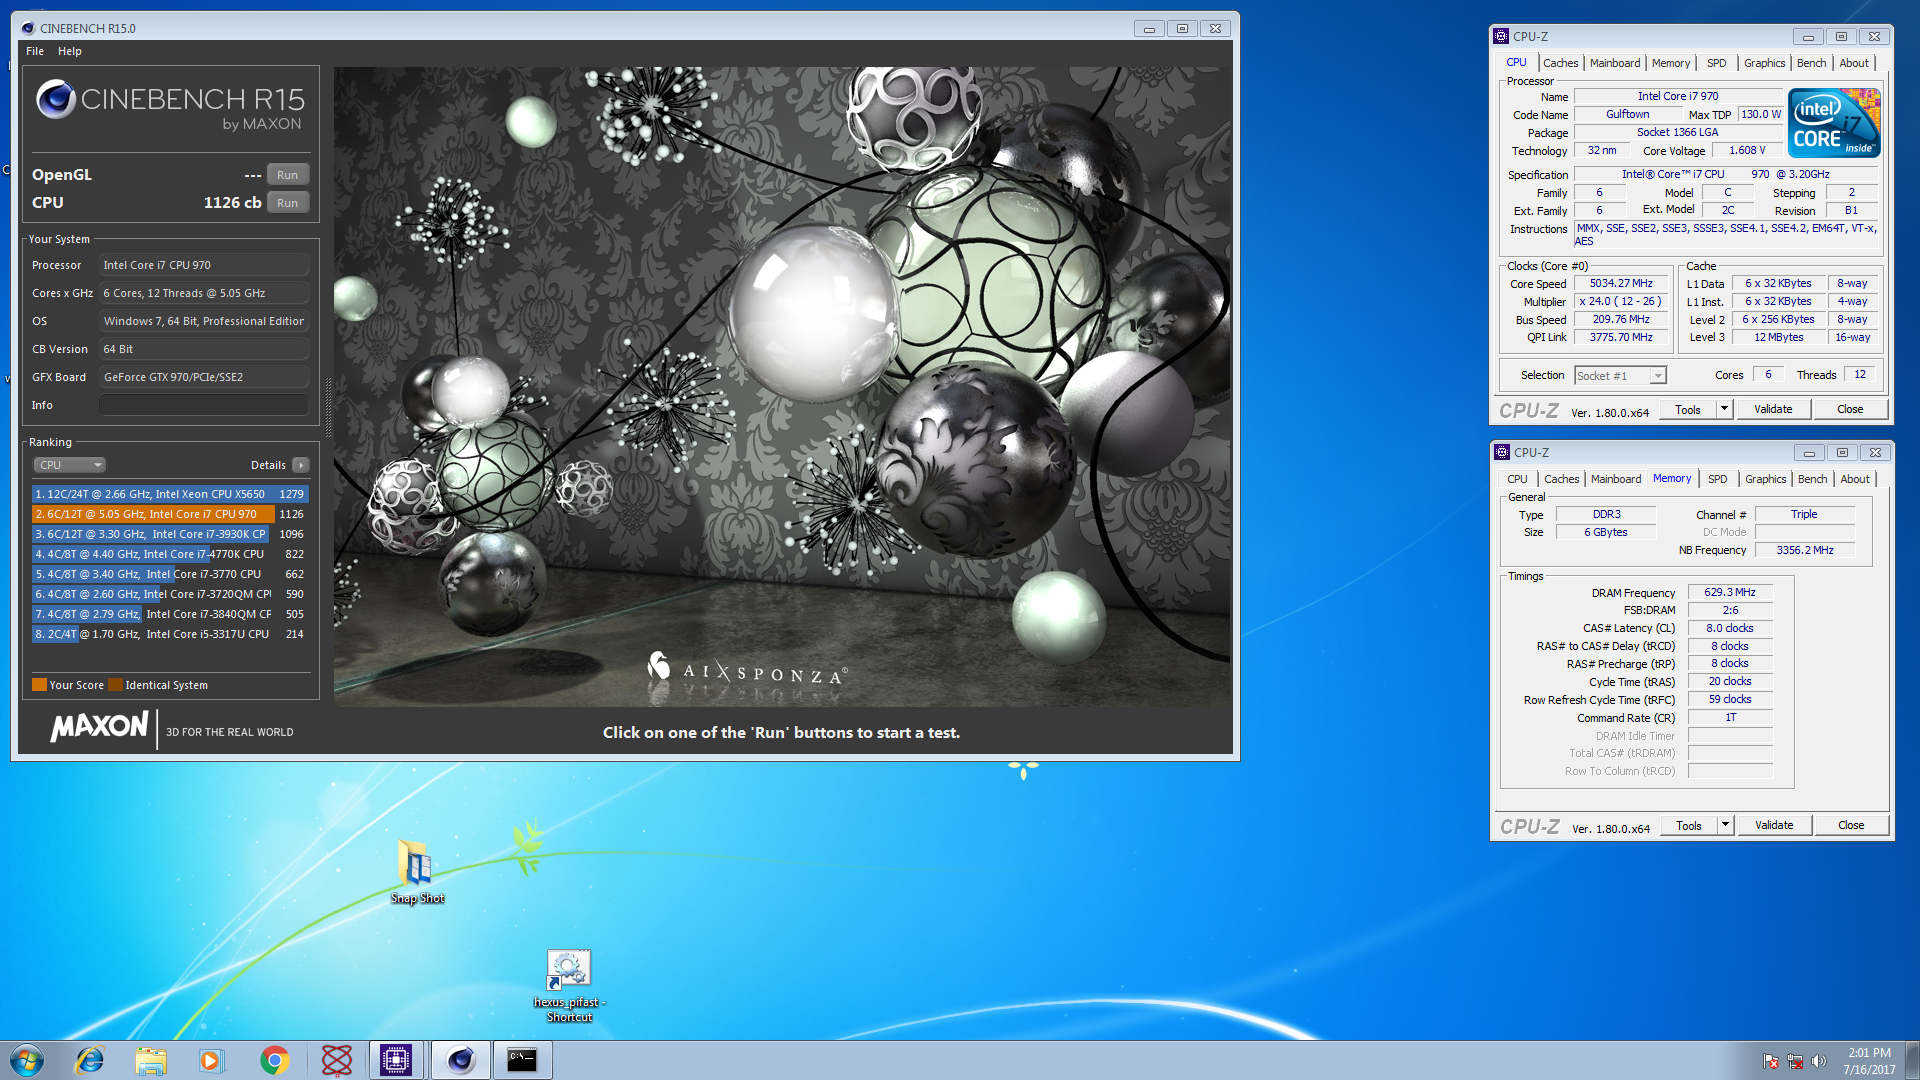
Task: Click the Action Center flag tray icon
Action: 1771,1061
